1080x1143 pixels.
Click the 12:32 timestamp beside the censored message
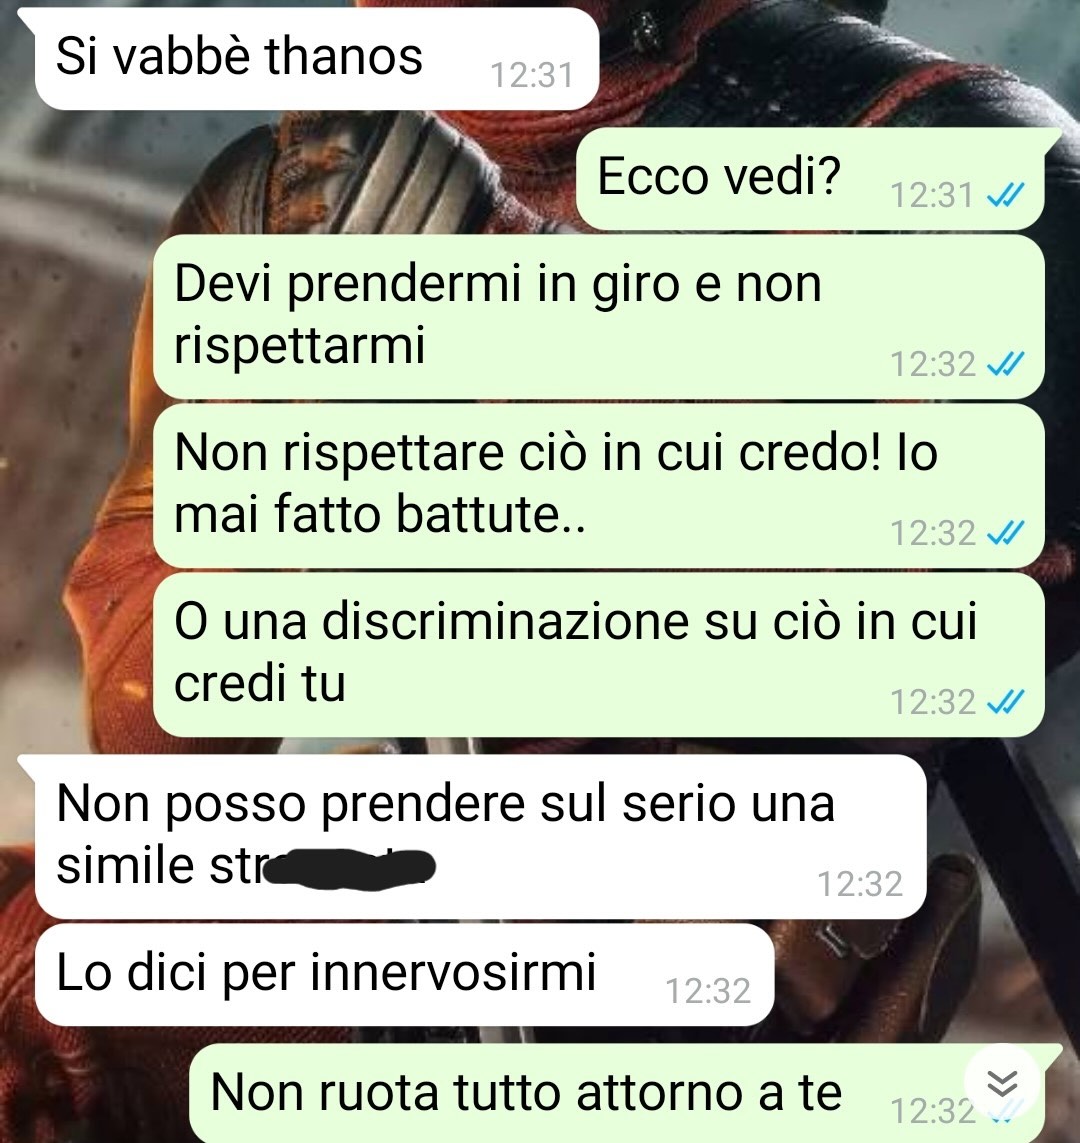(x=860, y=884)
